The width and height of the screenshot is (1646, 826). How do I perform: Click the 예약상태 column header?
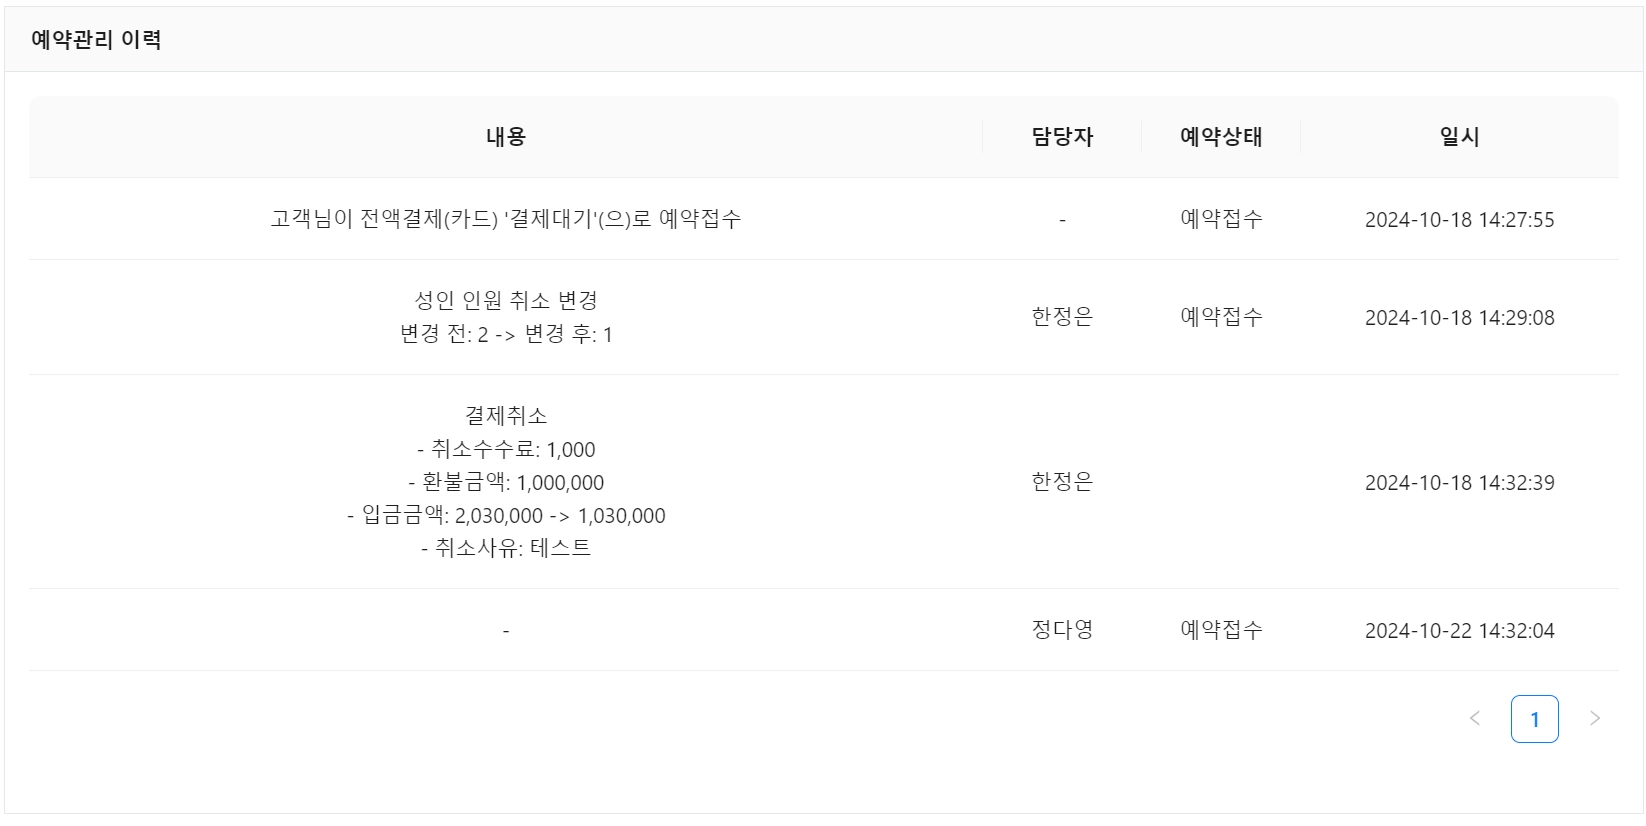[1221, 137]
